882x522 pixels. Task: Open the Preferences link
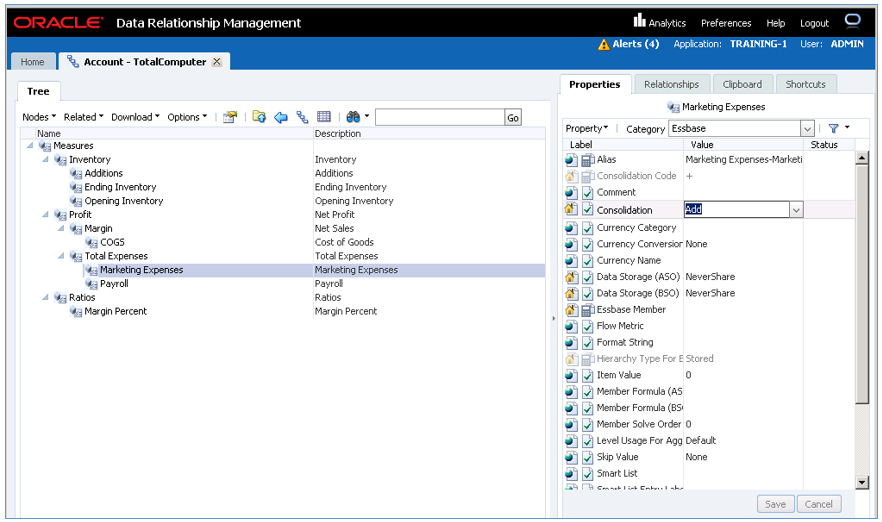click(x=726, y=24)
